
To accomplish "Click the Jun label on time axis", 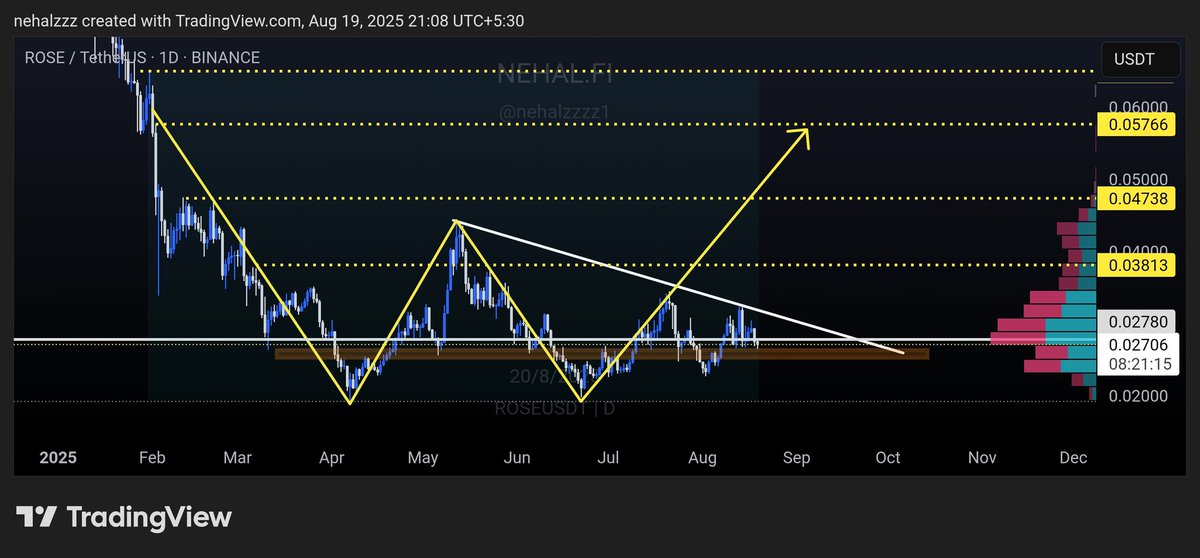I will click(517, 458).
